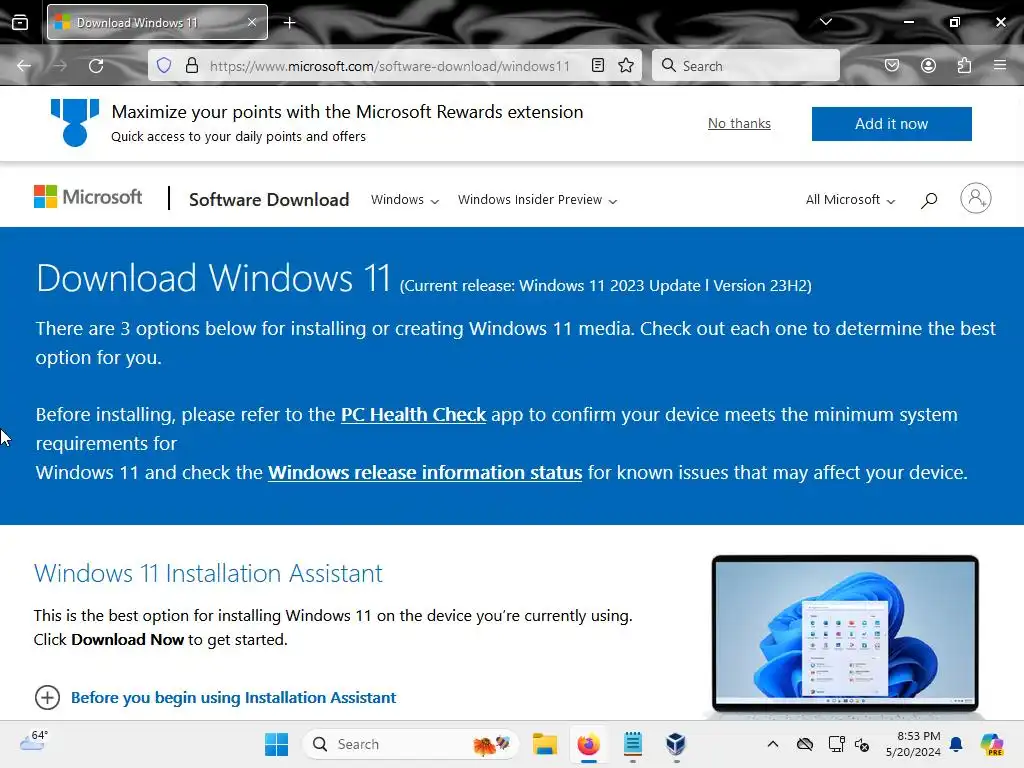Open notifications bell icon
The height and width of the screenshot is (768, 1024).
tap(956, 744)
